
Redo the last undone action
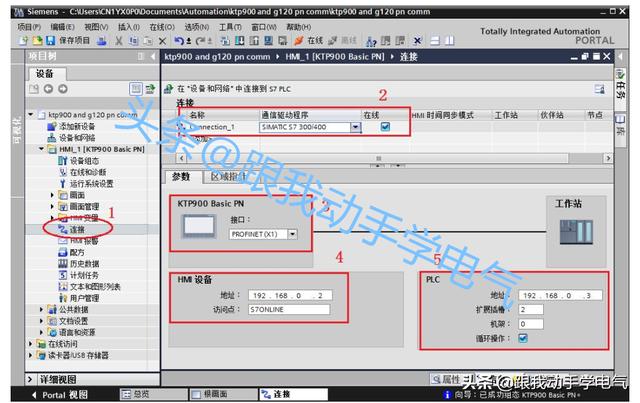point(201,40)
